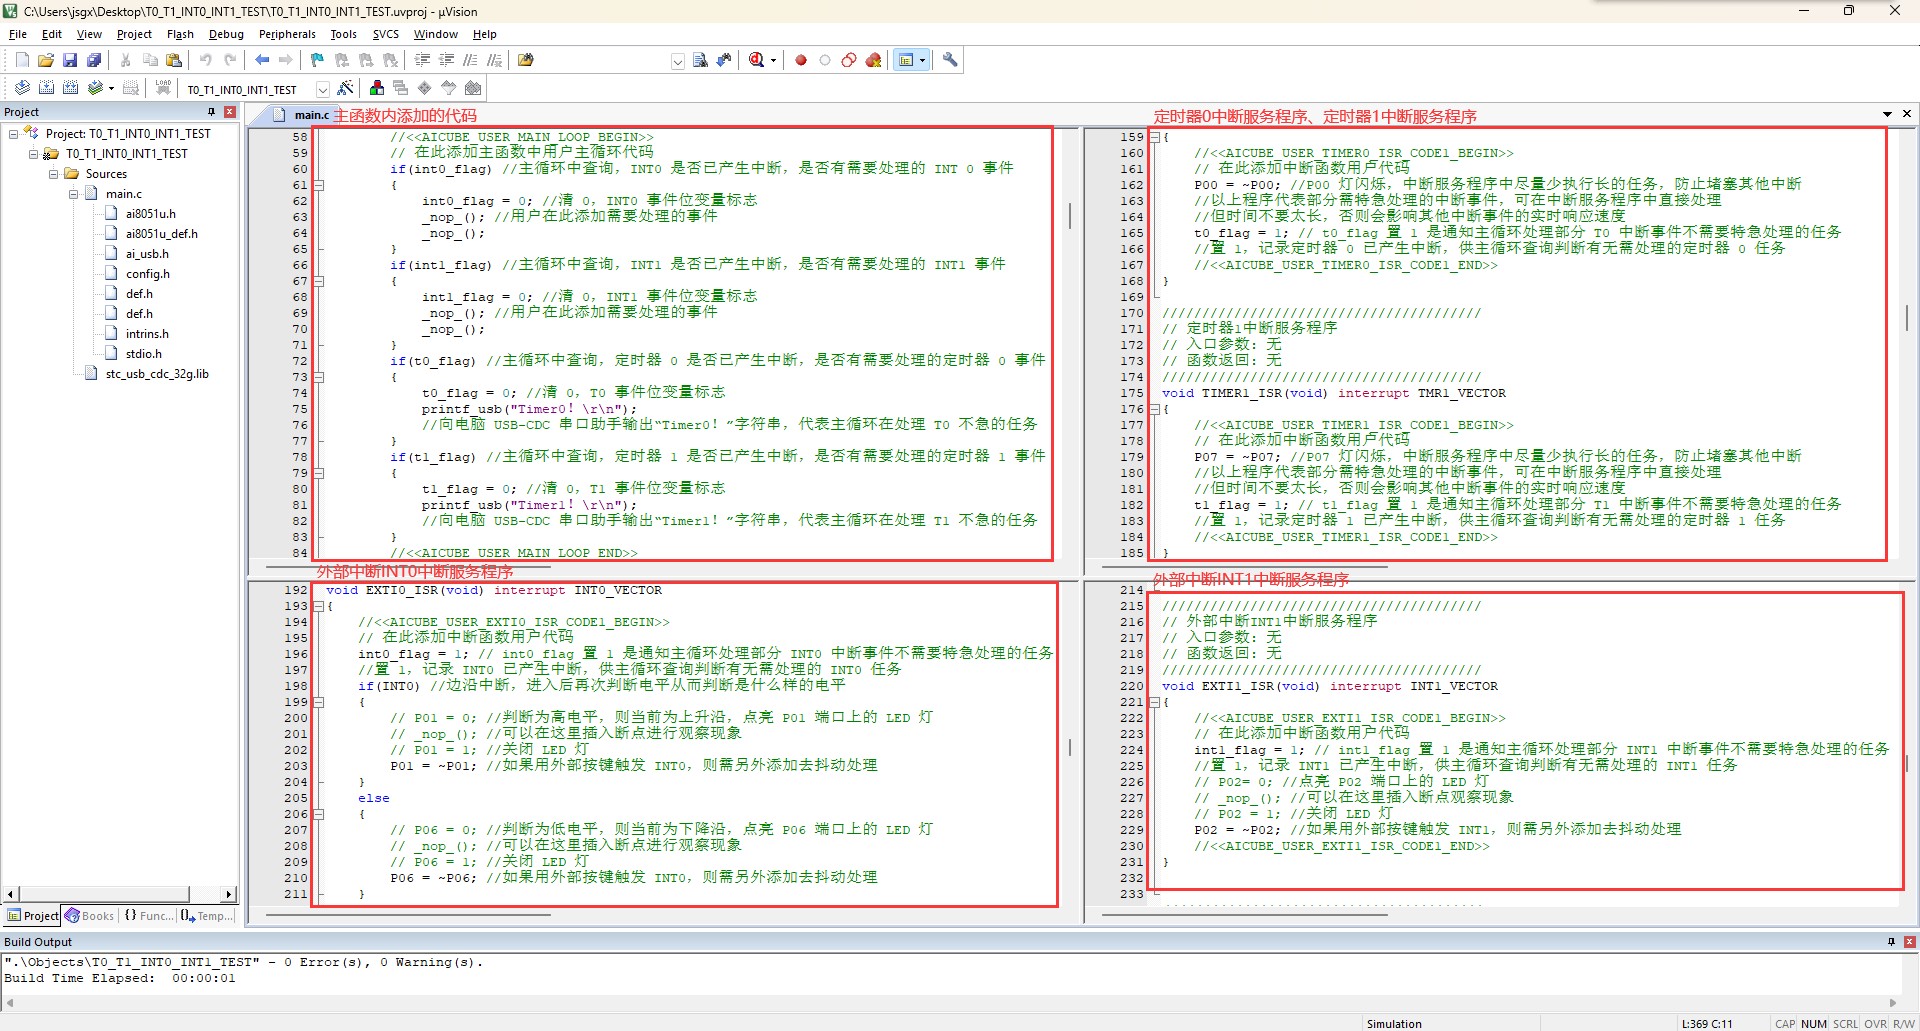The height and width of the screenshot is (1031, 1920).
Task: Select ai8051u.h in project tree
Action: [150, 214]
